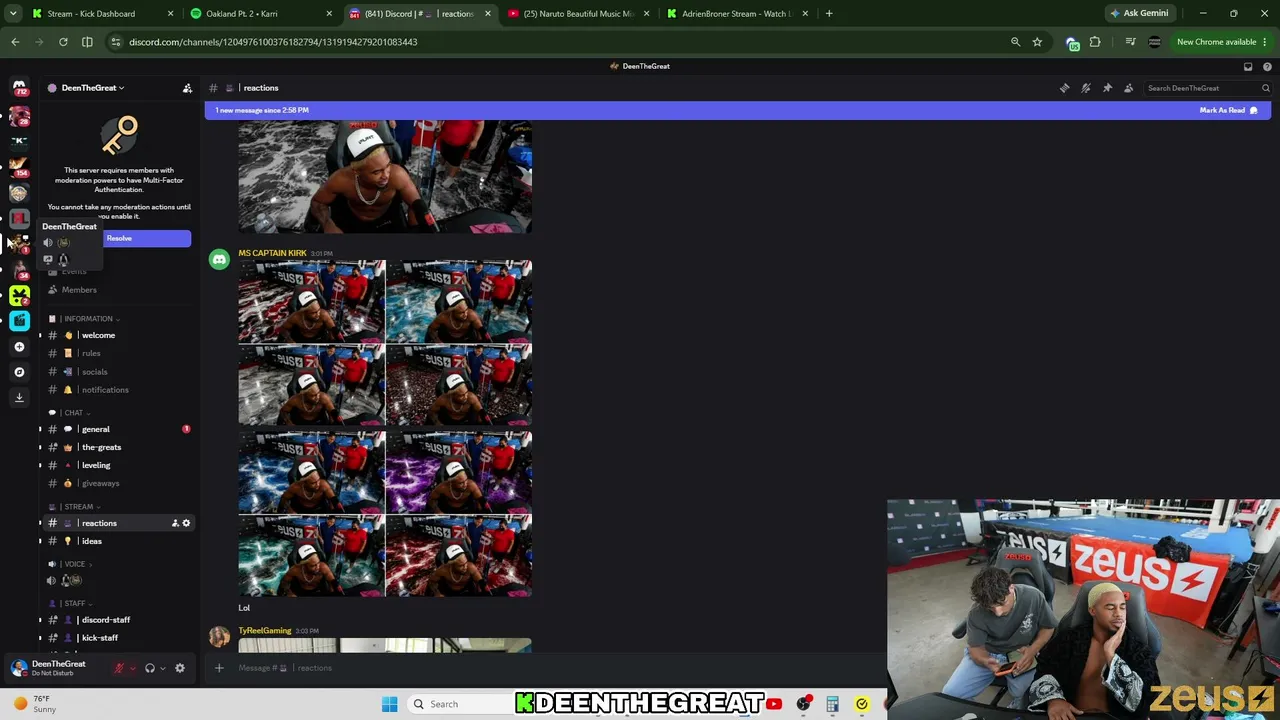The width and height of the screenshot is (1280, 720).
Task: Click Mark As Read button
Action: 1229,110
